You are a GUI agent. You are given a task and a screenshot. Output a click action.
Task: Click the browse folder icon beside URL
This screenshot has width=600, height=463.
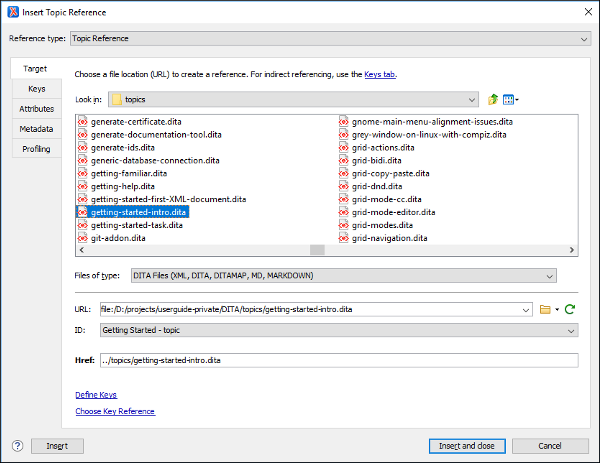point(546,310)
